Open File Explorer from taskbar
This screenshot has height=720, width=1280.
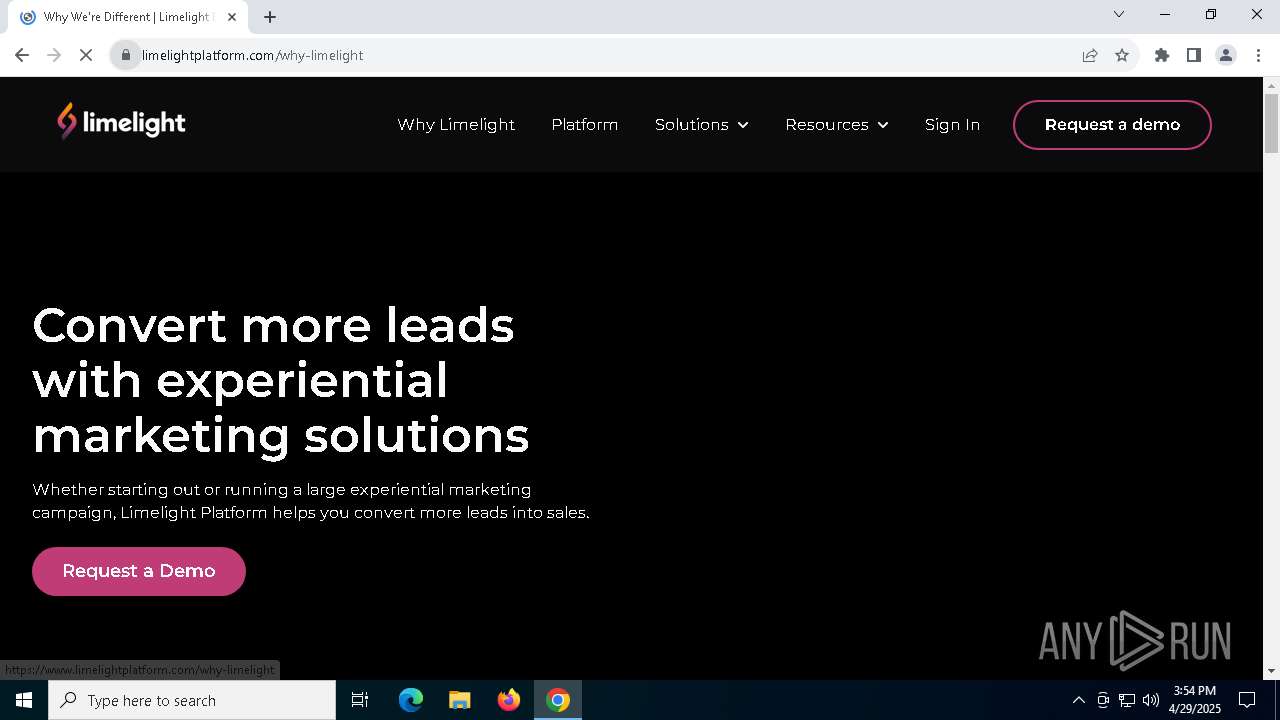pyautogui.click(x=460, y=700)
